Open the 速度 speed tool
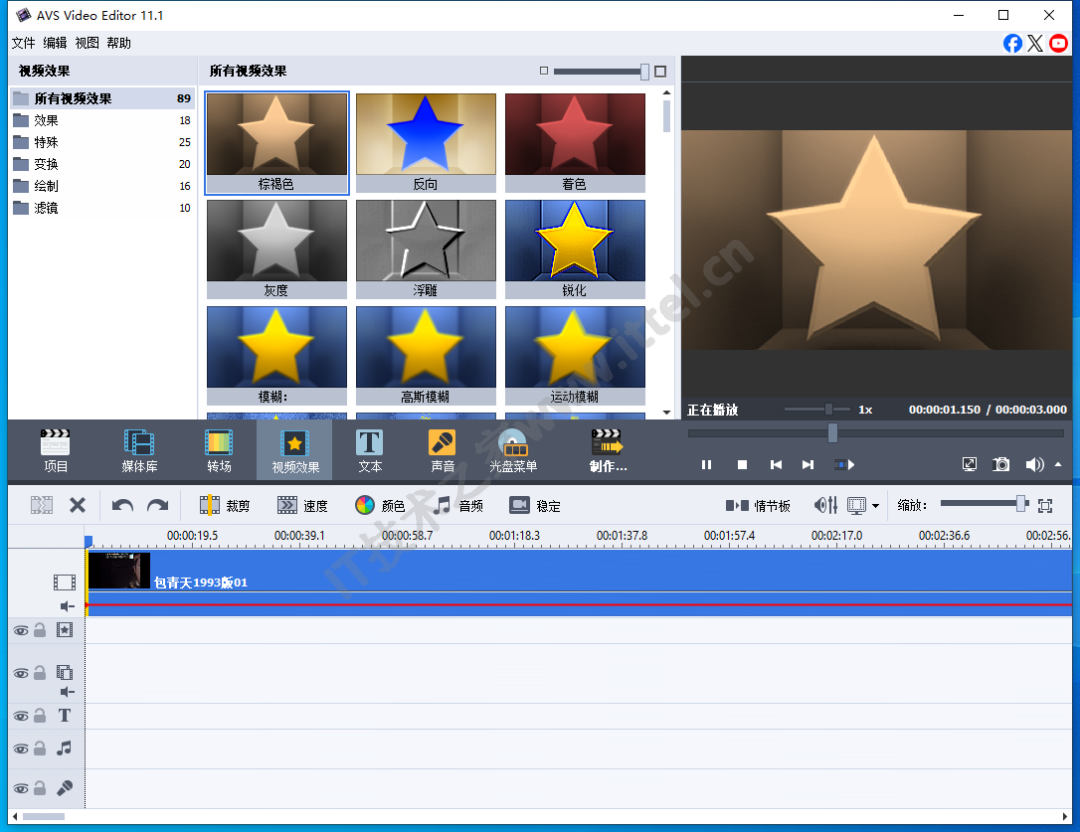Viewport: 1080px width, 832px height. click(302, 506)
